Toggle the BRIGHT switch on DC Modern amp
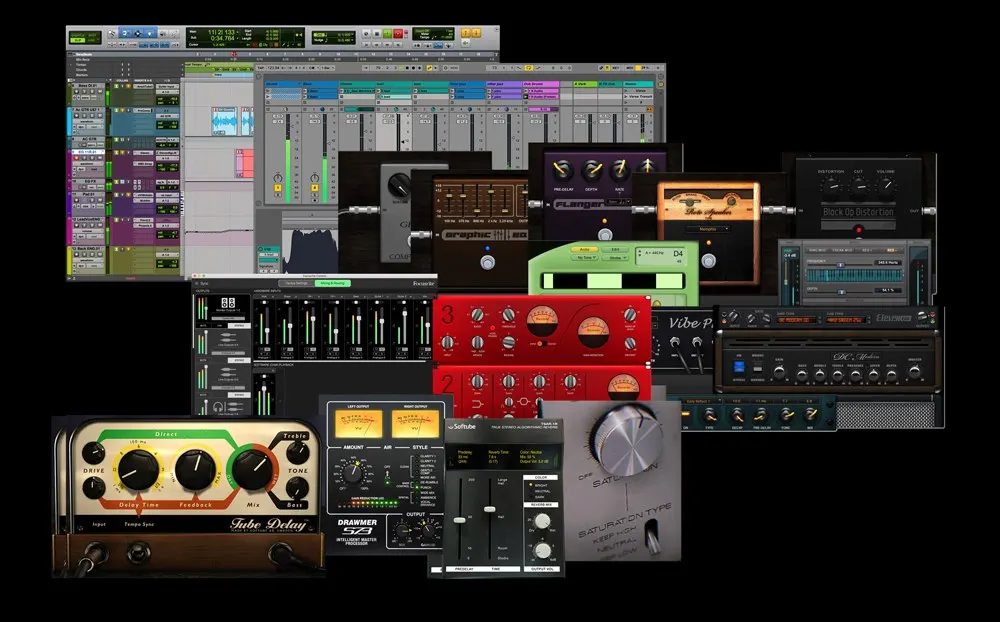This screenshot has width=1000, height=622. tap(758, 367)
